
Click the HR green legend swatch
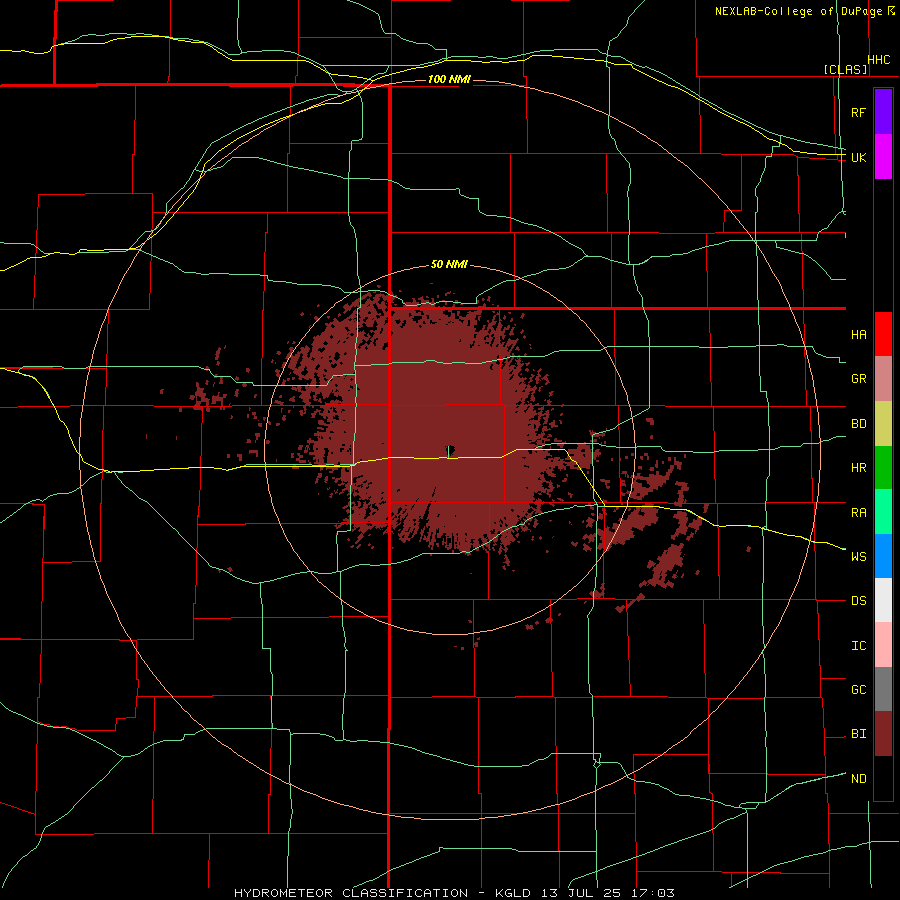883,467
